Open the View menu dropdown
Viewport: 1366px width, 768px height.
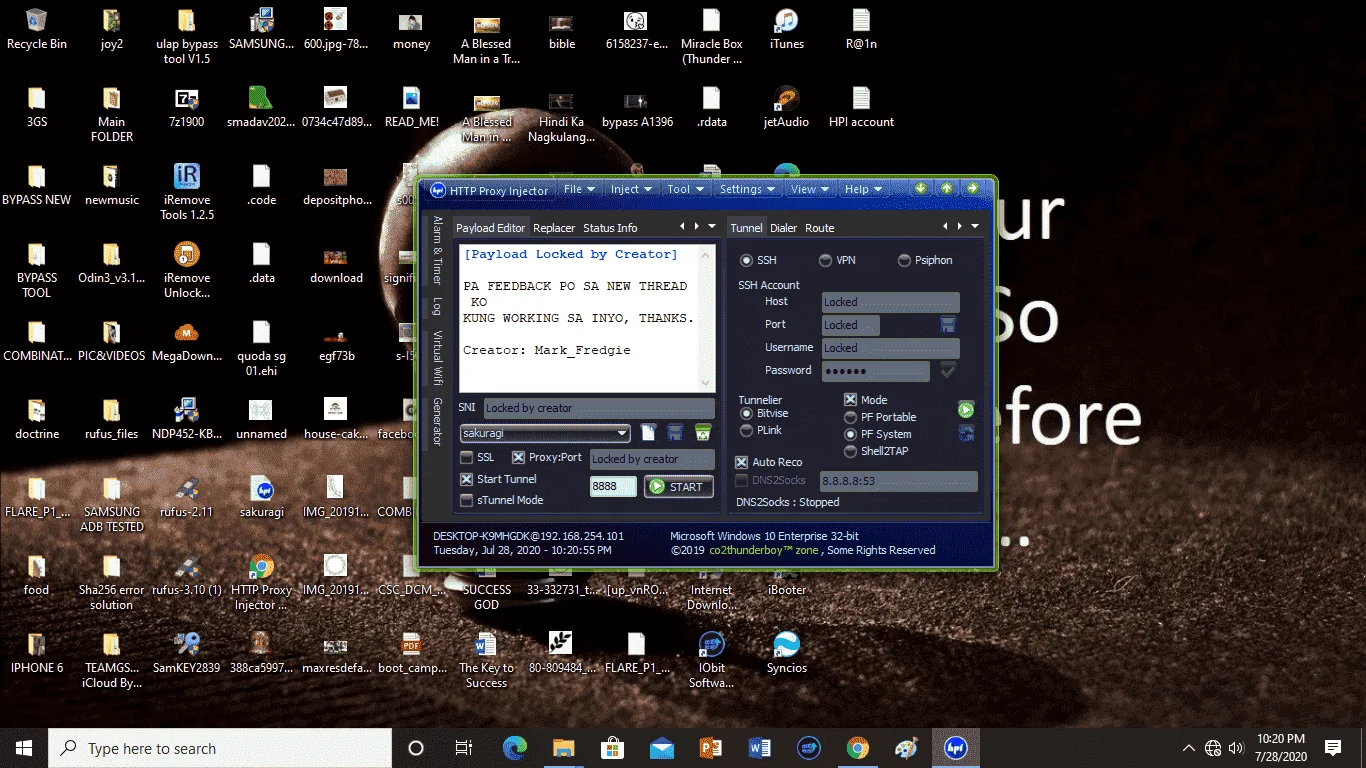click(x=810, y=189)
